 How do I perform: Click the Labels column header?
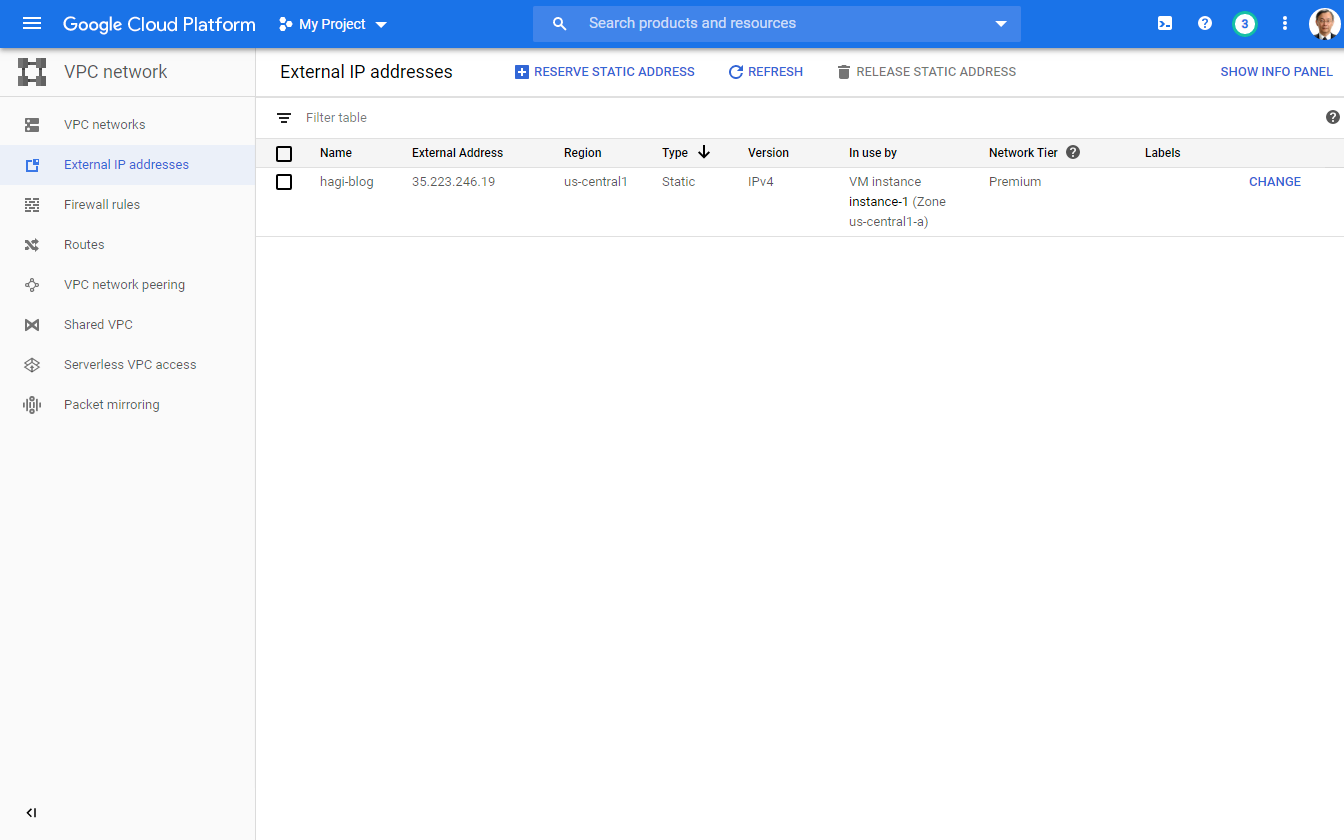(x=1162, y=153)
